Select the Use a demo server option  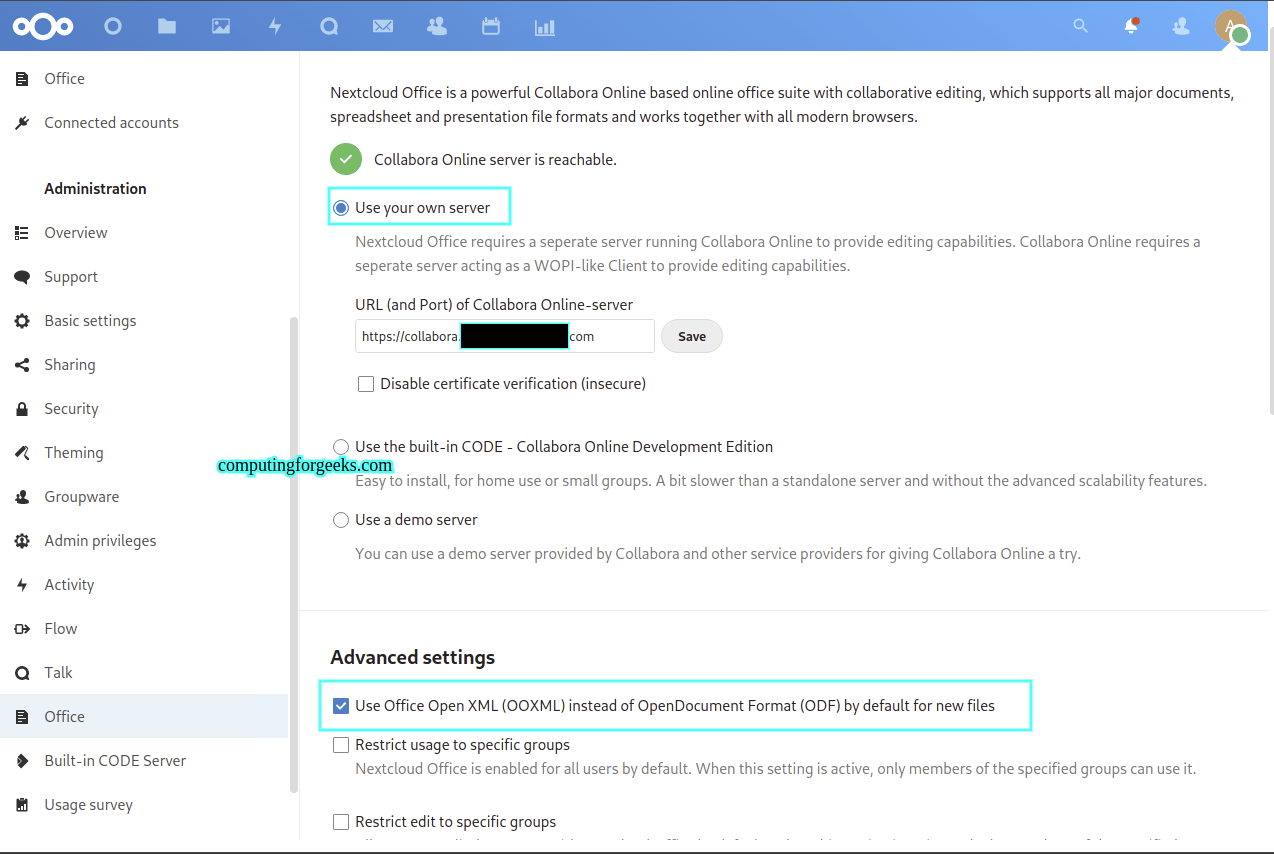[x=341, y=519]
